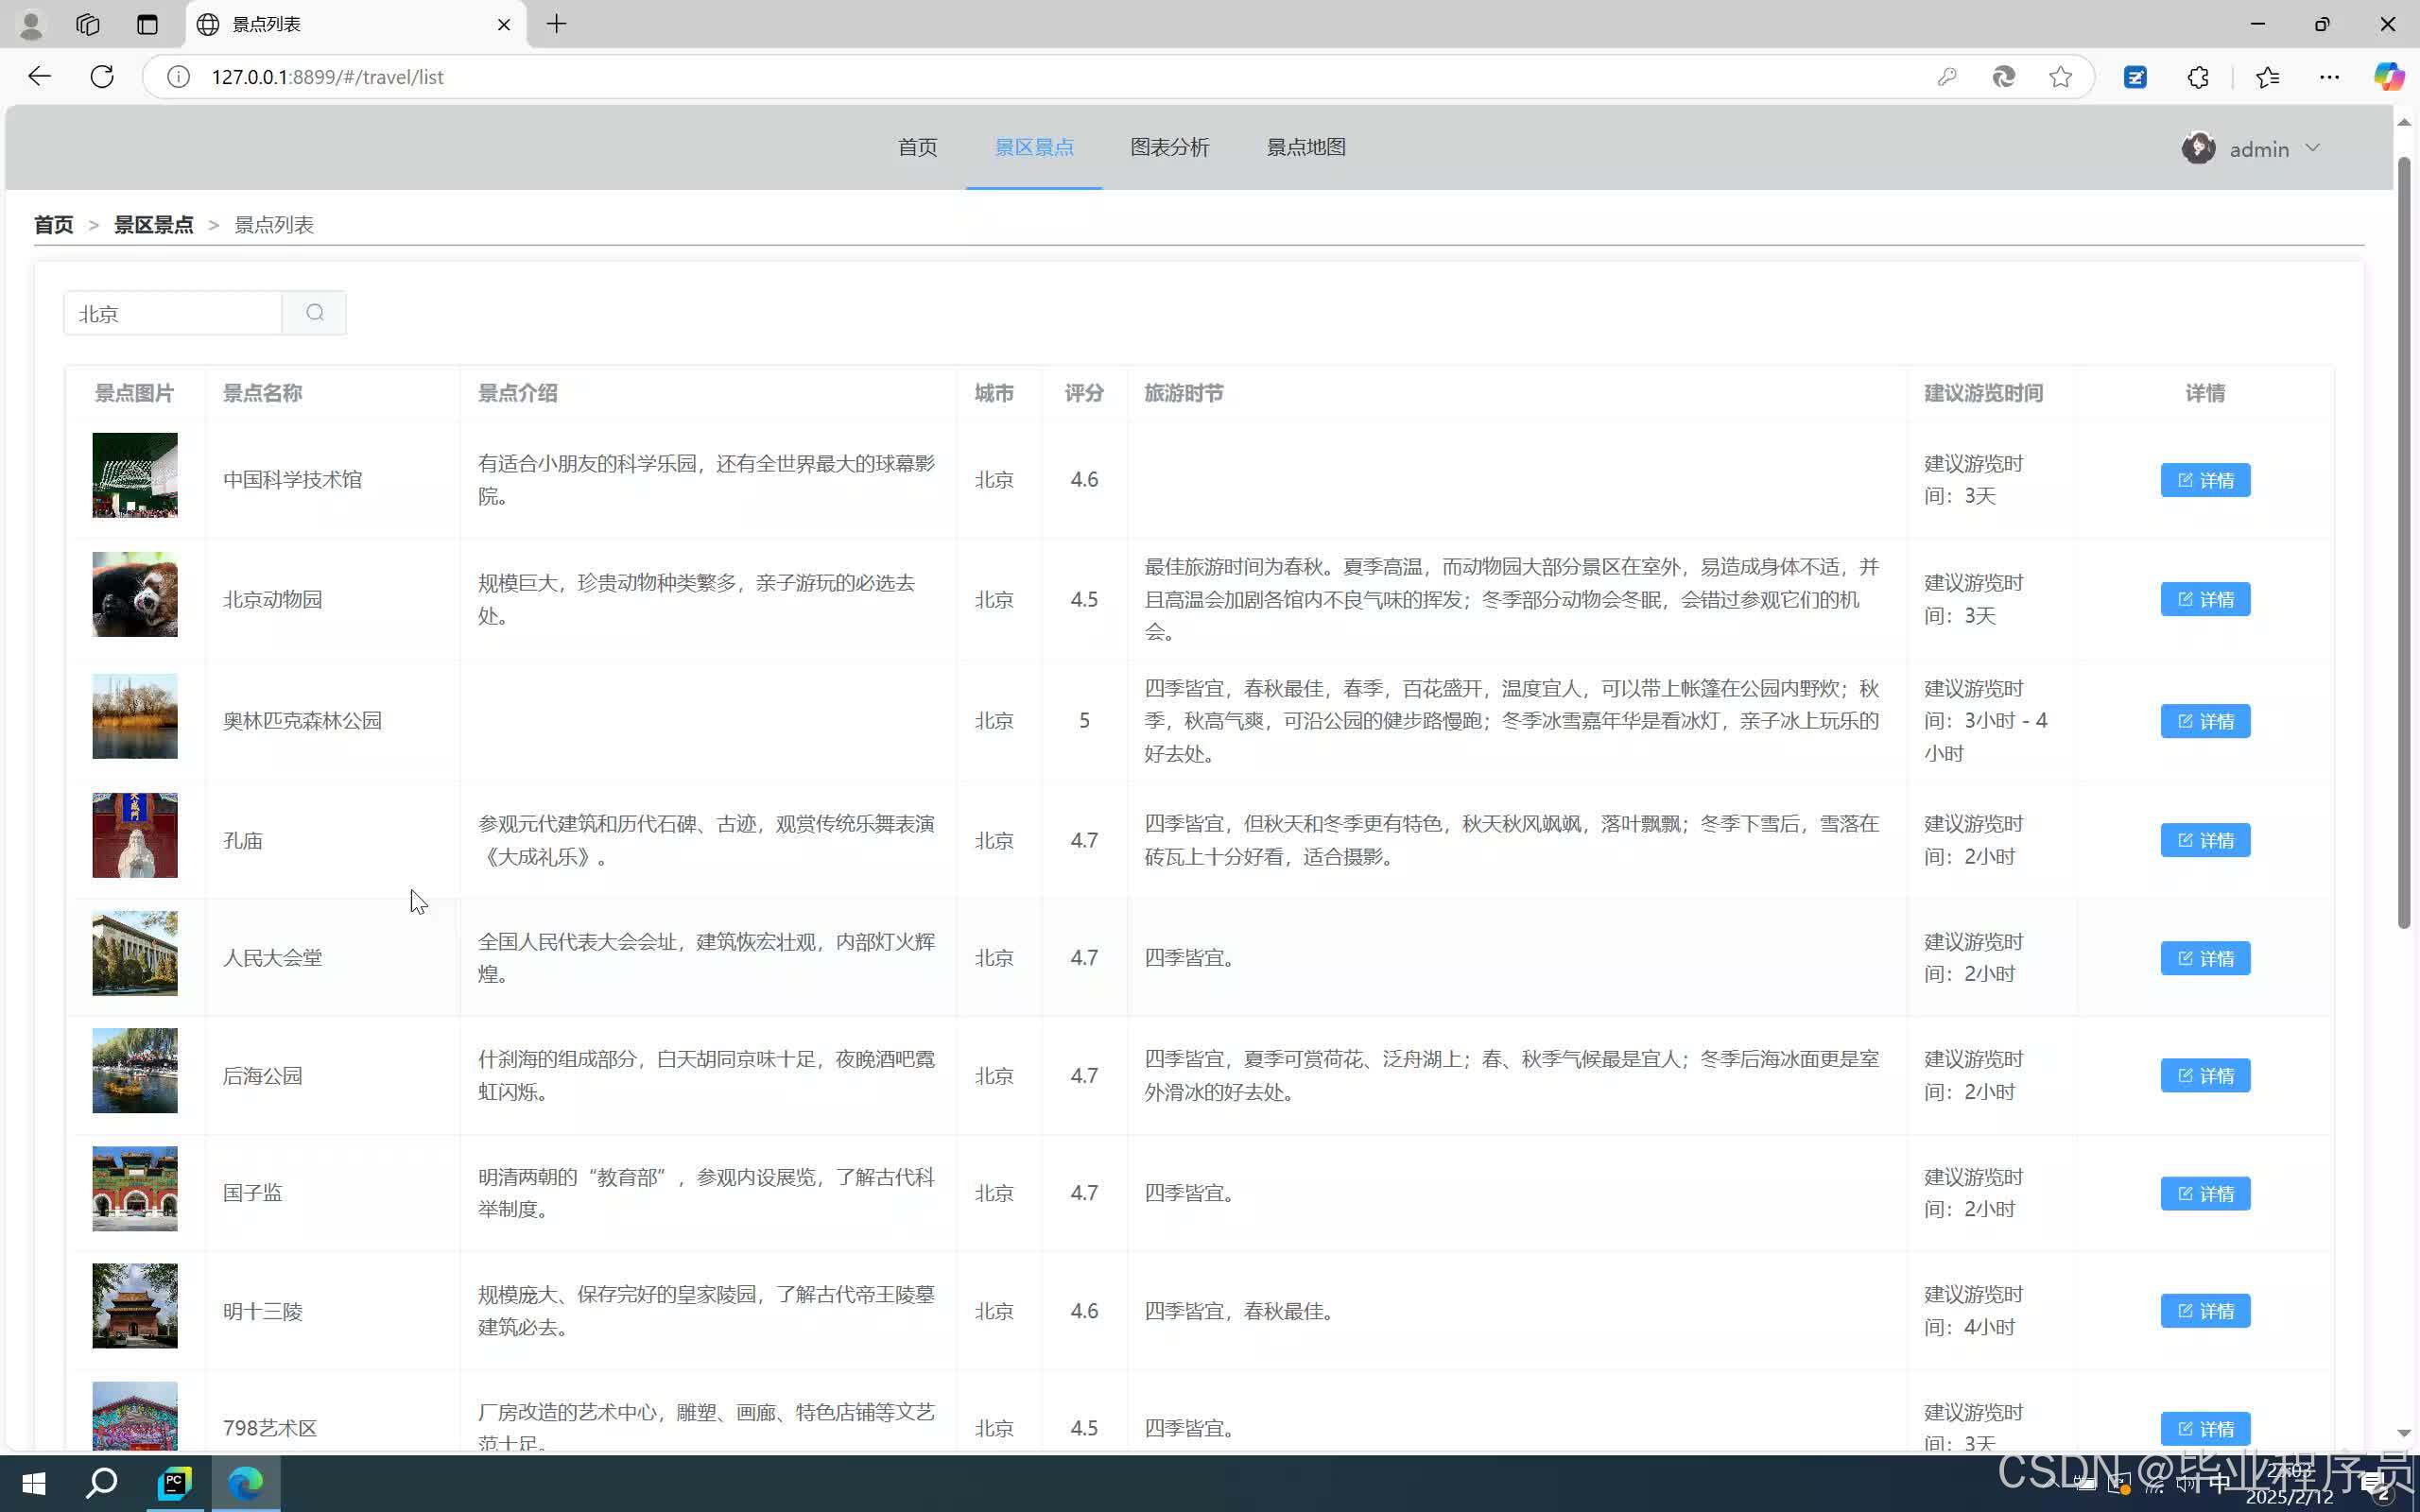2420x1512 pixels.
Task: Open the 图表分析 navigation tab
Action: (x=1169, y=148)
